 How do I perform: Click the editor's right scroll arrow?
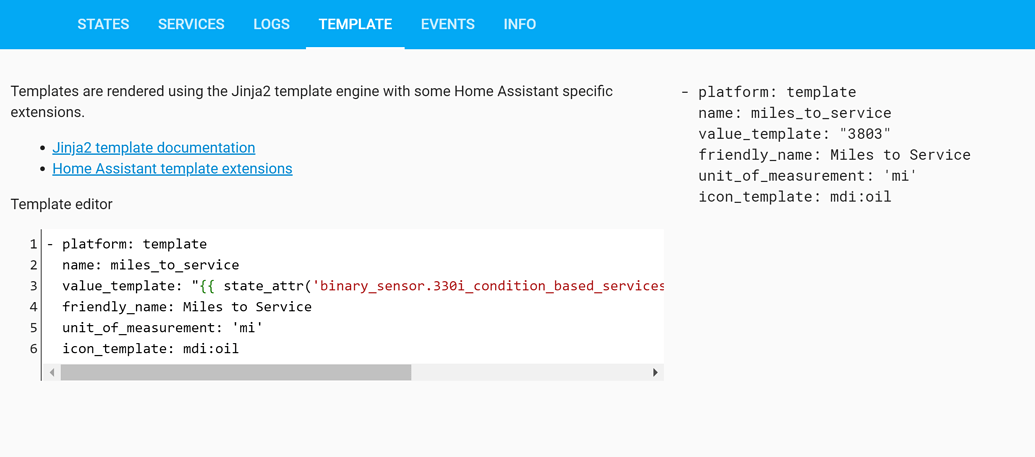[655, 372]
